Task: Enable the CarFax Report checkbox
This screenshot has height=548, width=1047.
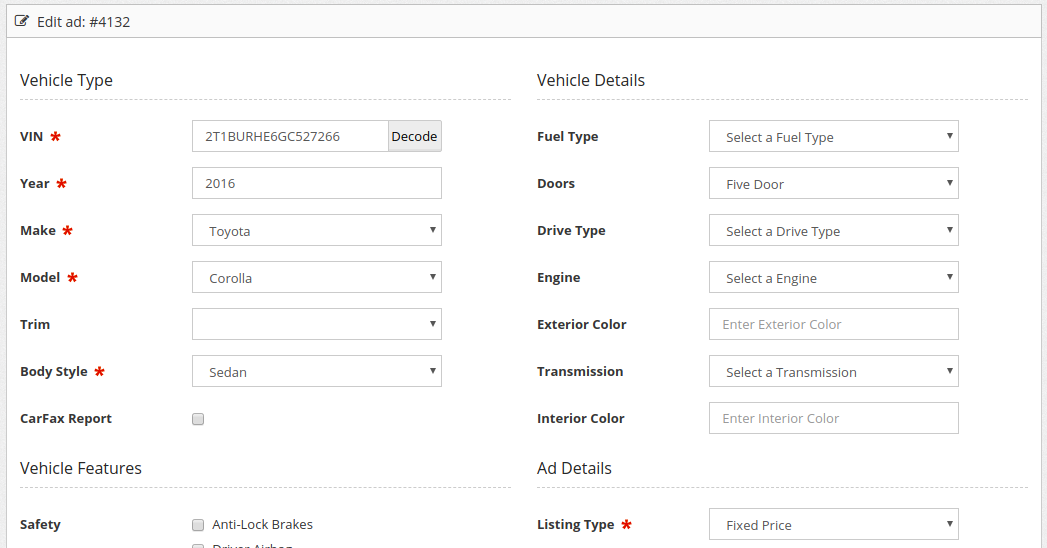Action: [198, 419]
